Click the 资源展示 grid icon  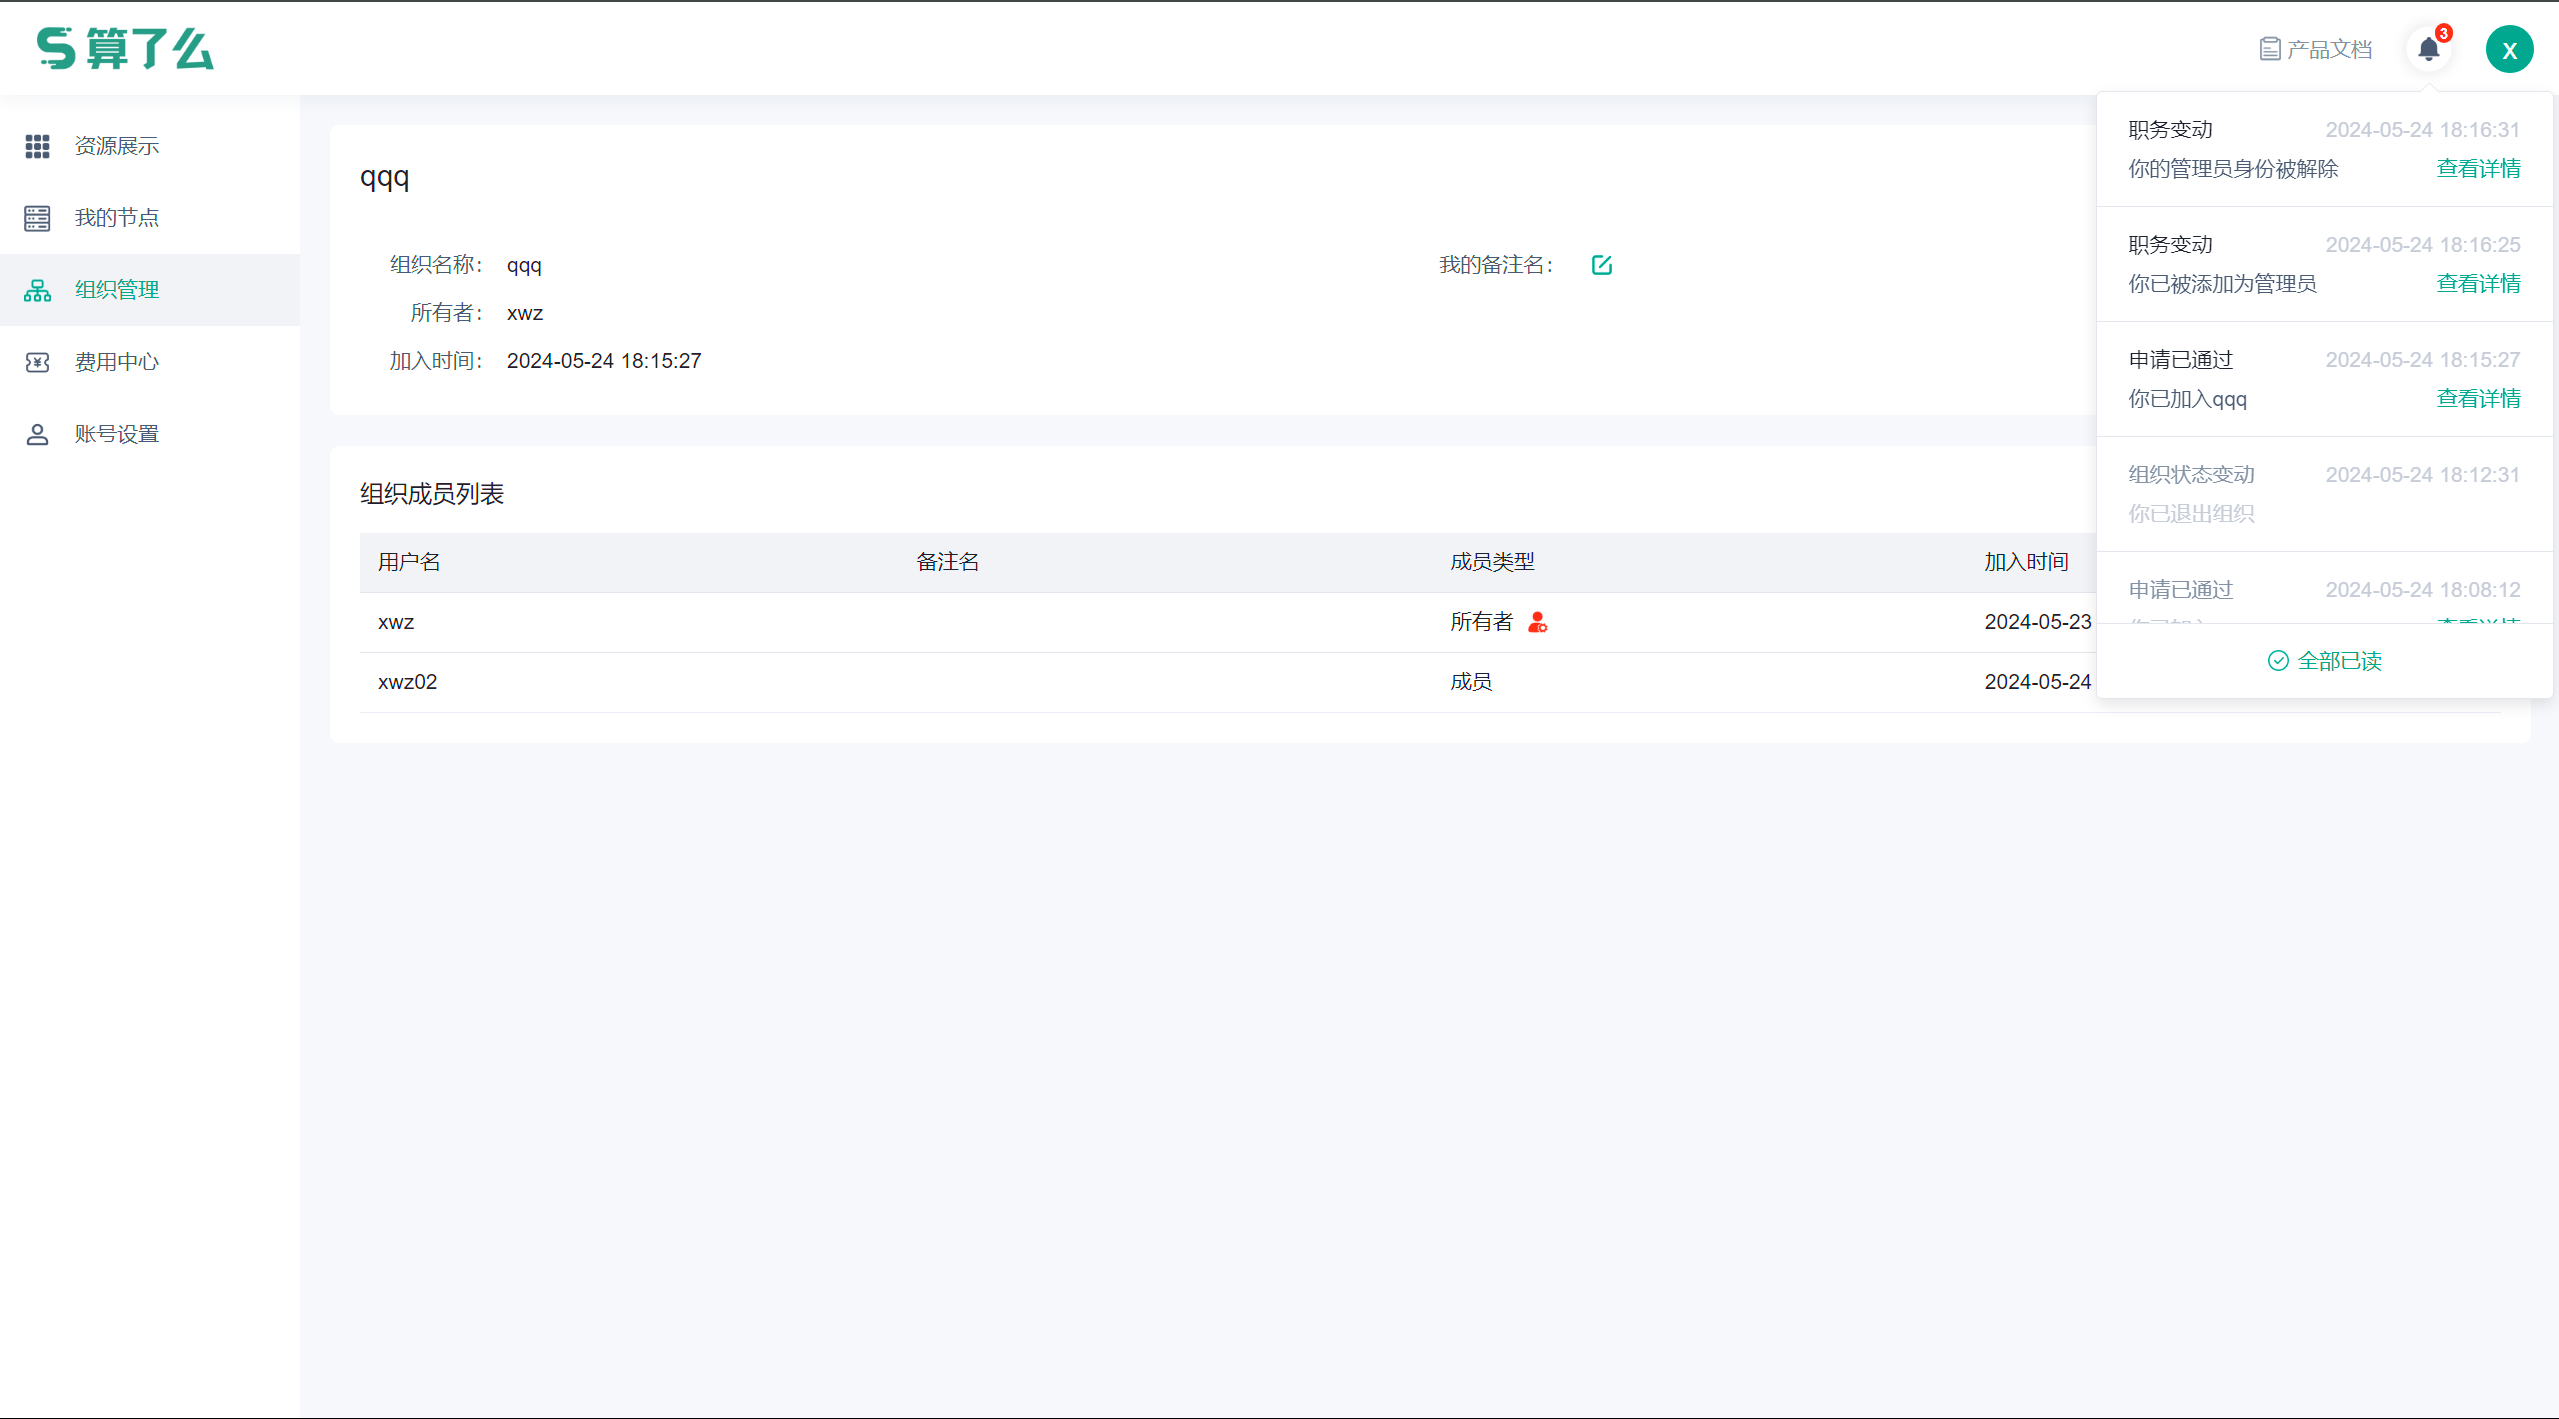pyautogui.click(x=37, y=146)
